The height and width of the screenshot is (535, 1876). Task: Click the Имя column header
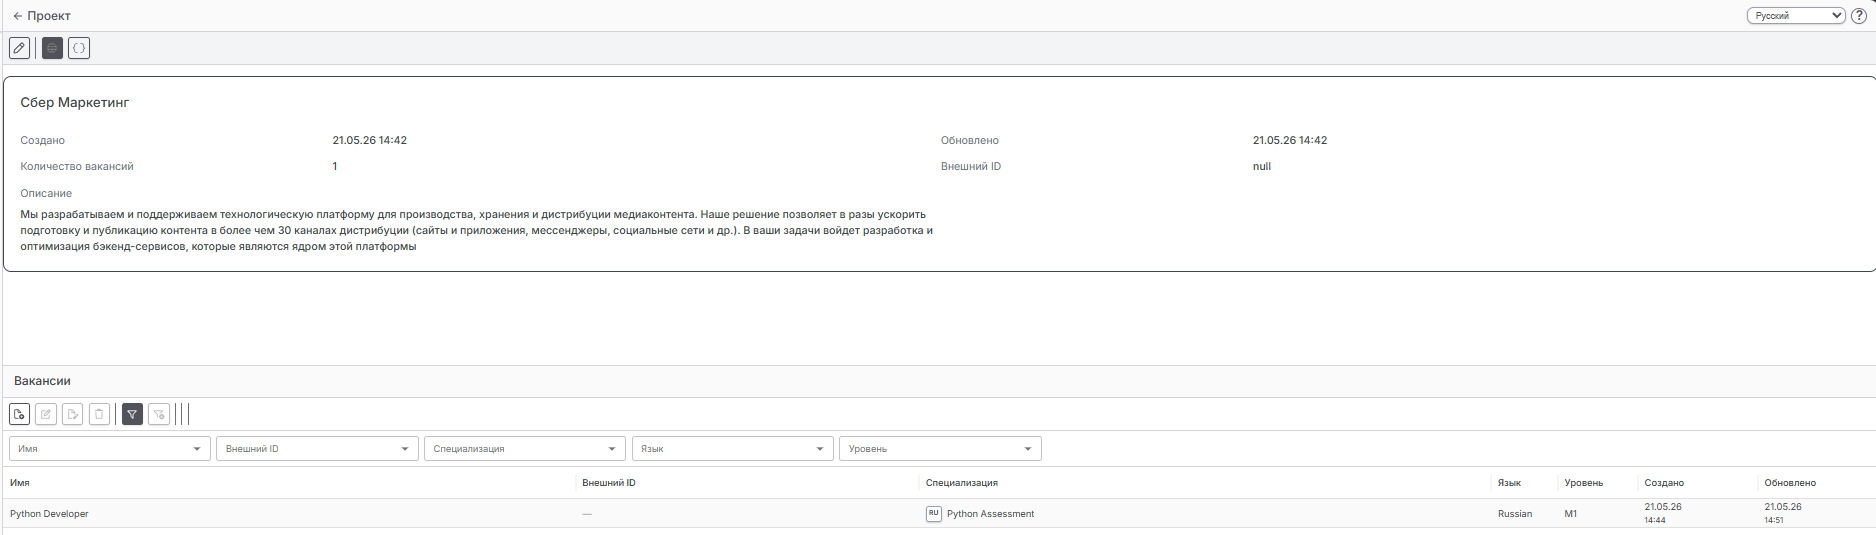[20, 483]
